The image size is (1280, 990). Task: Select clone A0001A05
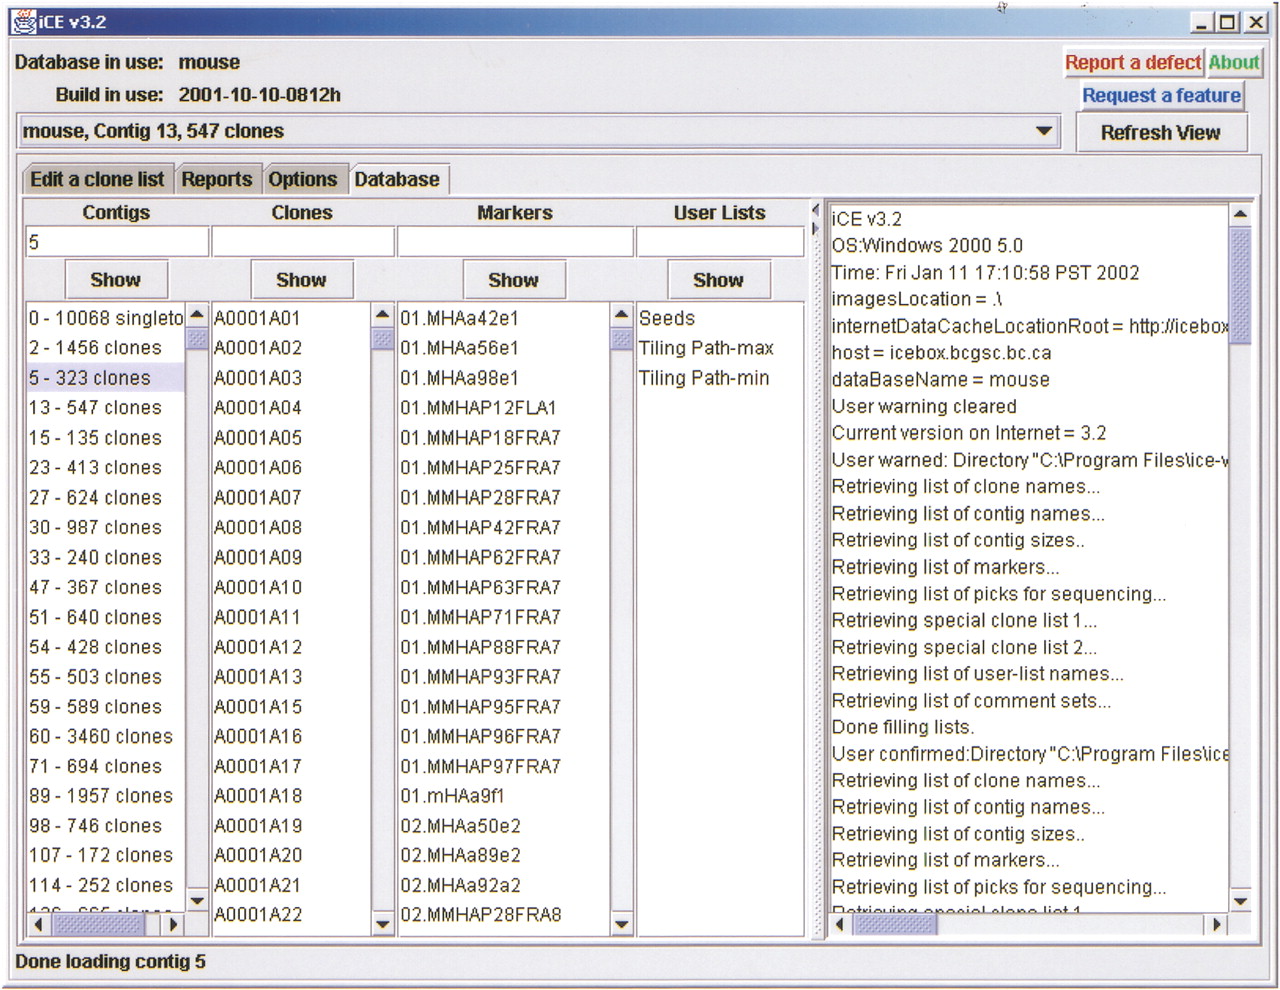pyautogui.click(x=291, y=438)
